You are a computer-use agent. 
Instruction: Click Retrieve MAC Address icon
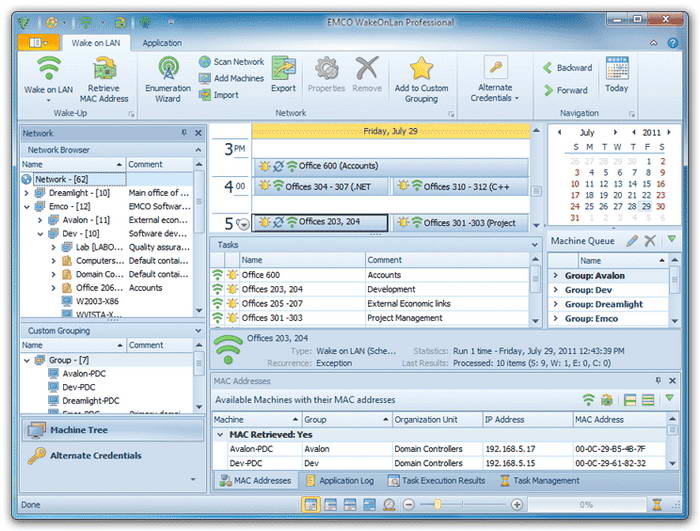coord(105,70)
